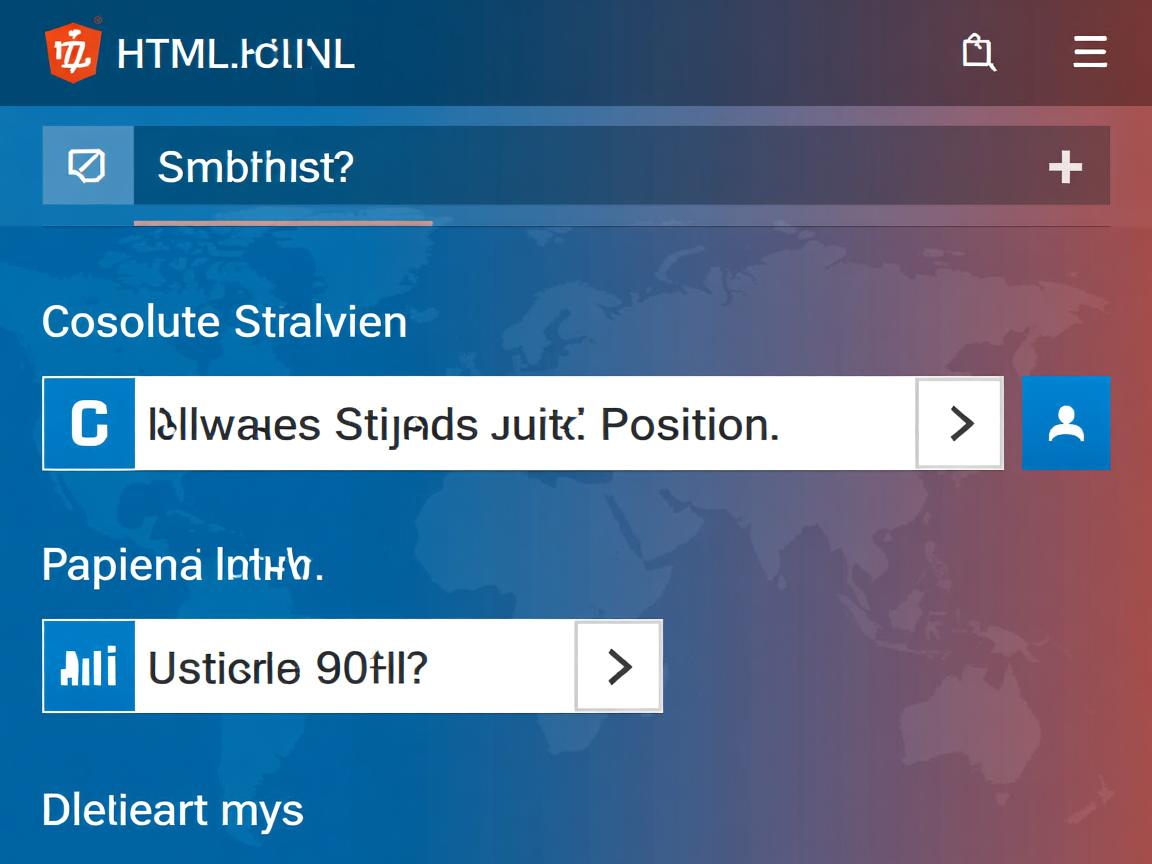Click the bar chart icon
This screenshot has width=1152, height=864.
[x=89, y=666]
